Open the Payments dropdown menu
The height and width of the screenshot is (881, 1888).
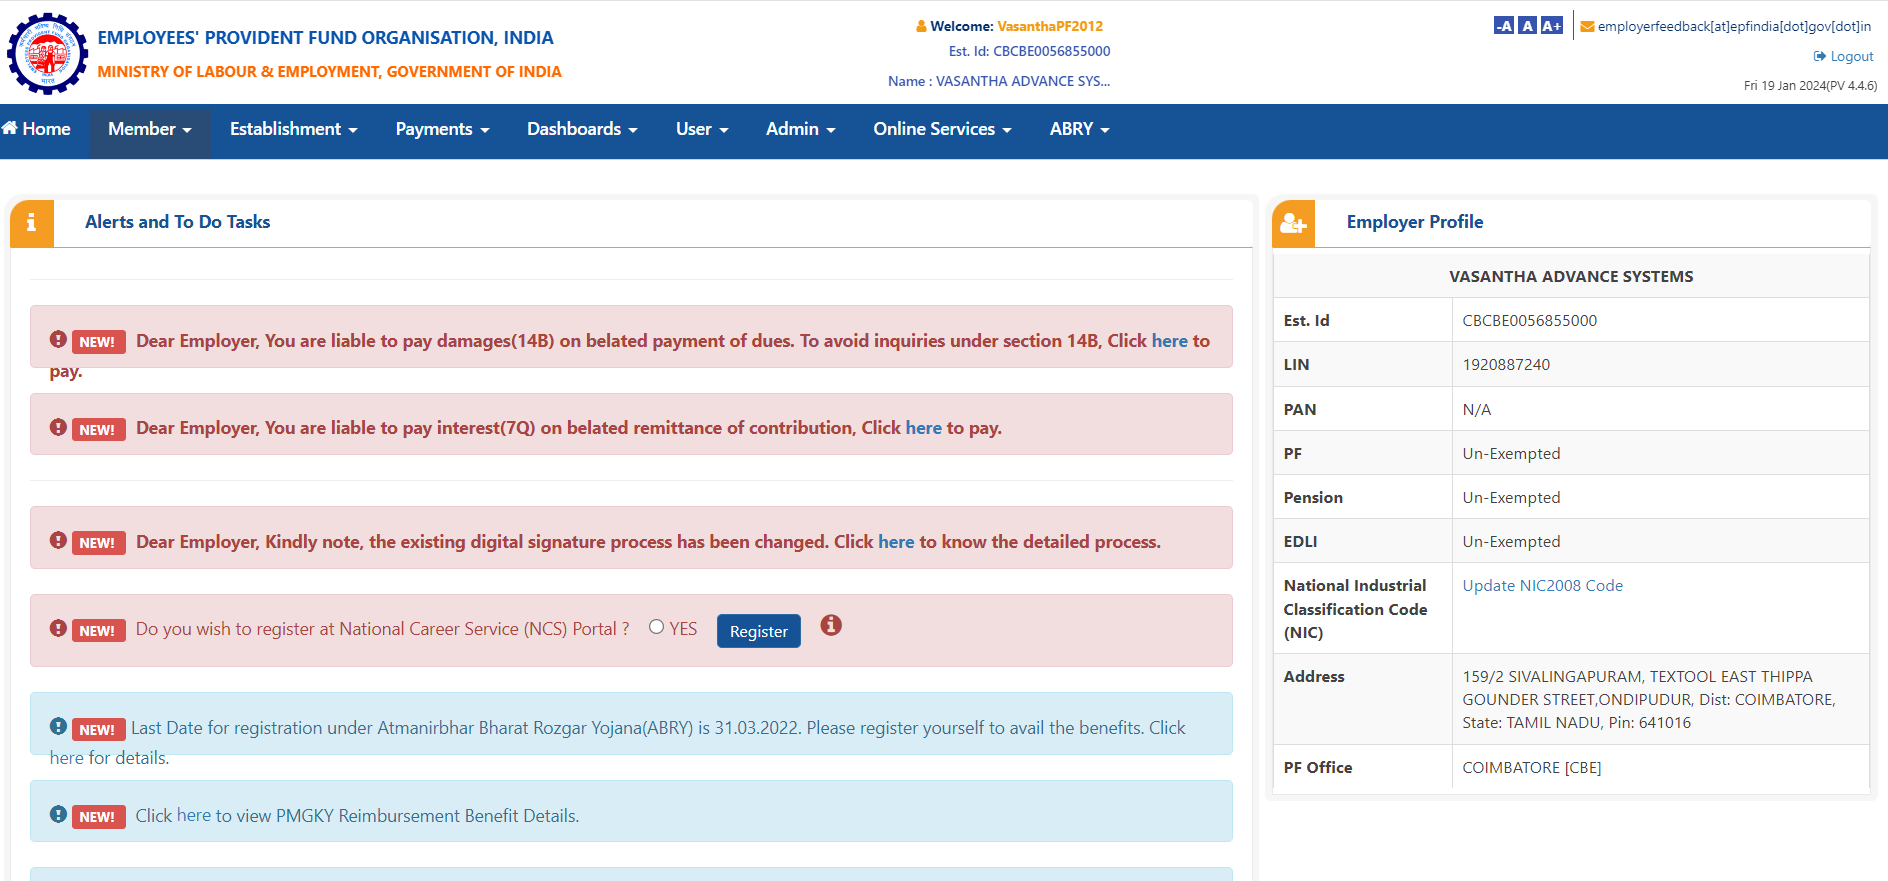tap(442, 129)
